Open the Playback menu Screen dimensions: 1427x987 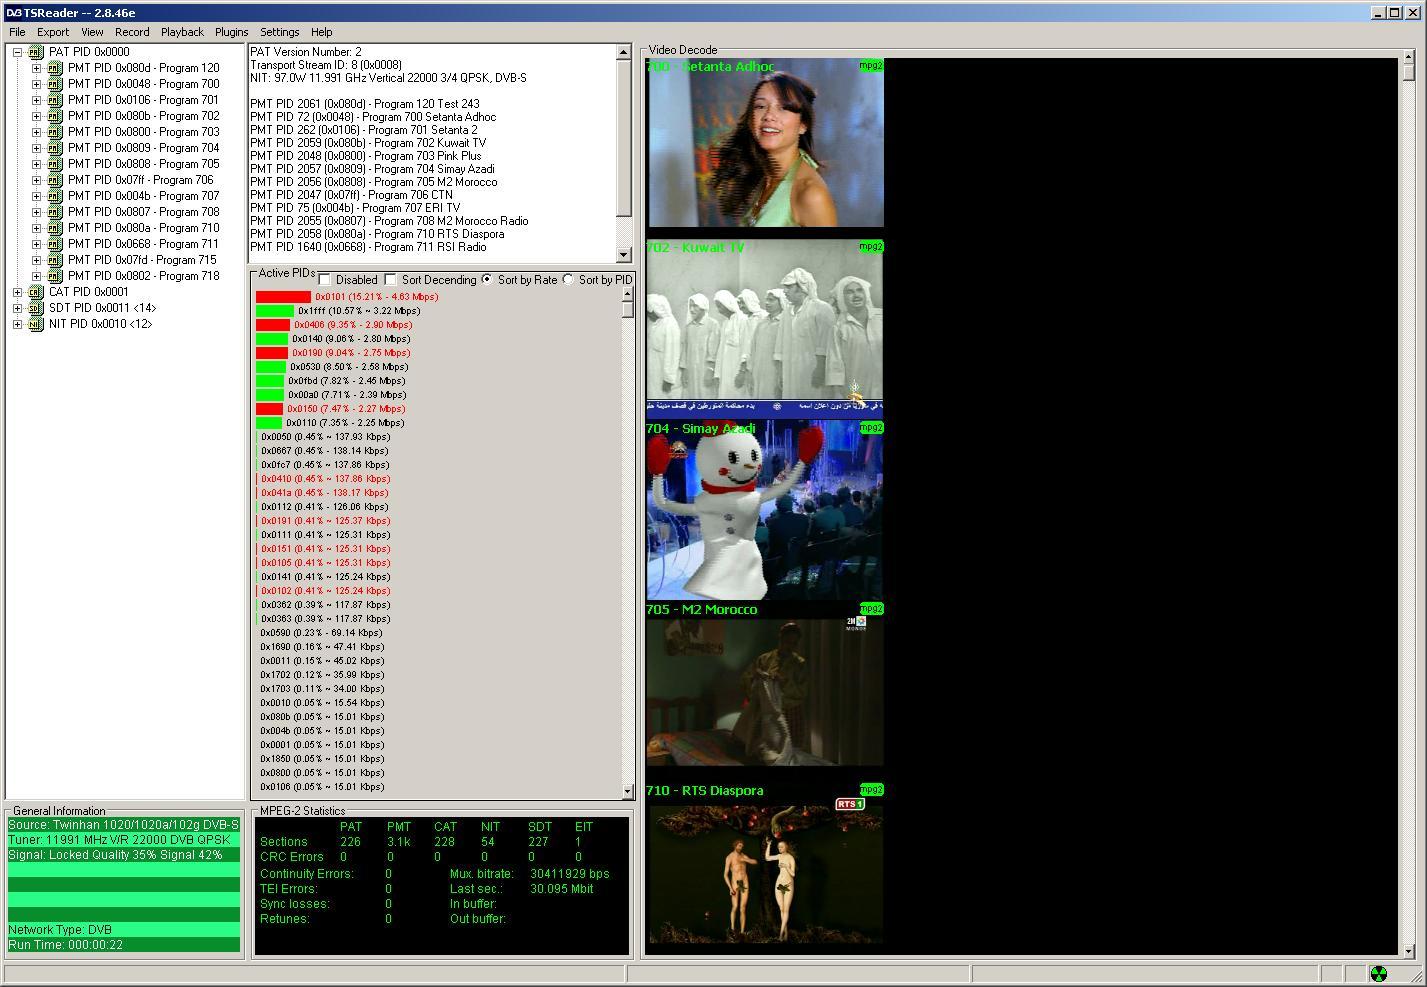click(182, 32)
